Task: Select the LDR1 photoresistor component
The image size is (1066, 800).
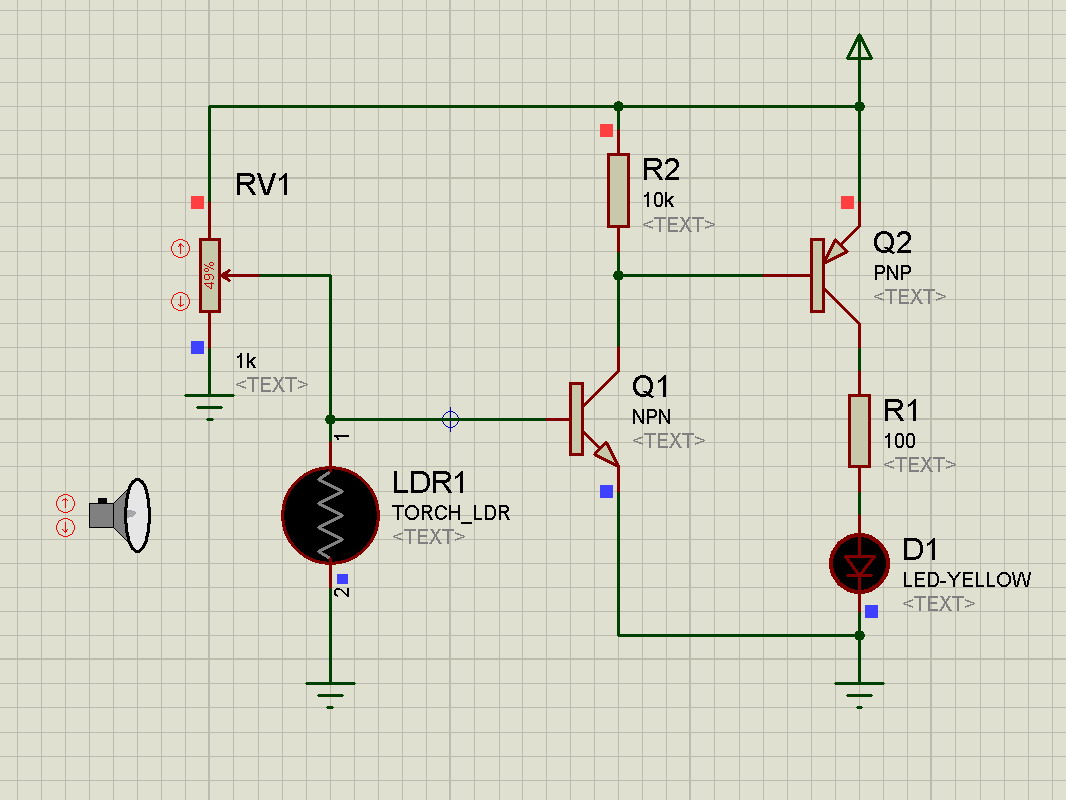Action: pos(330,515)
